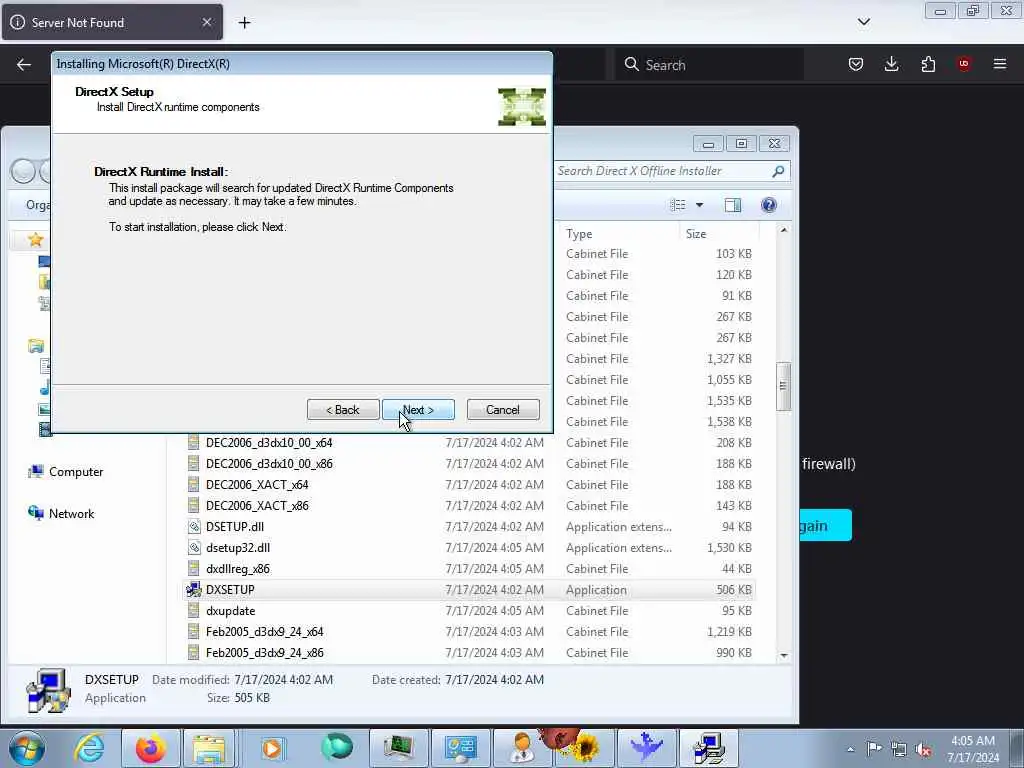Open Windows Start menu

pos(27,748)
